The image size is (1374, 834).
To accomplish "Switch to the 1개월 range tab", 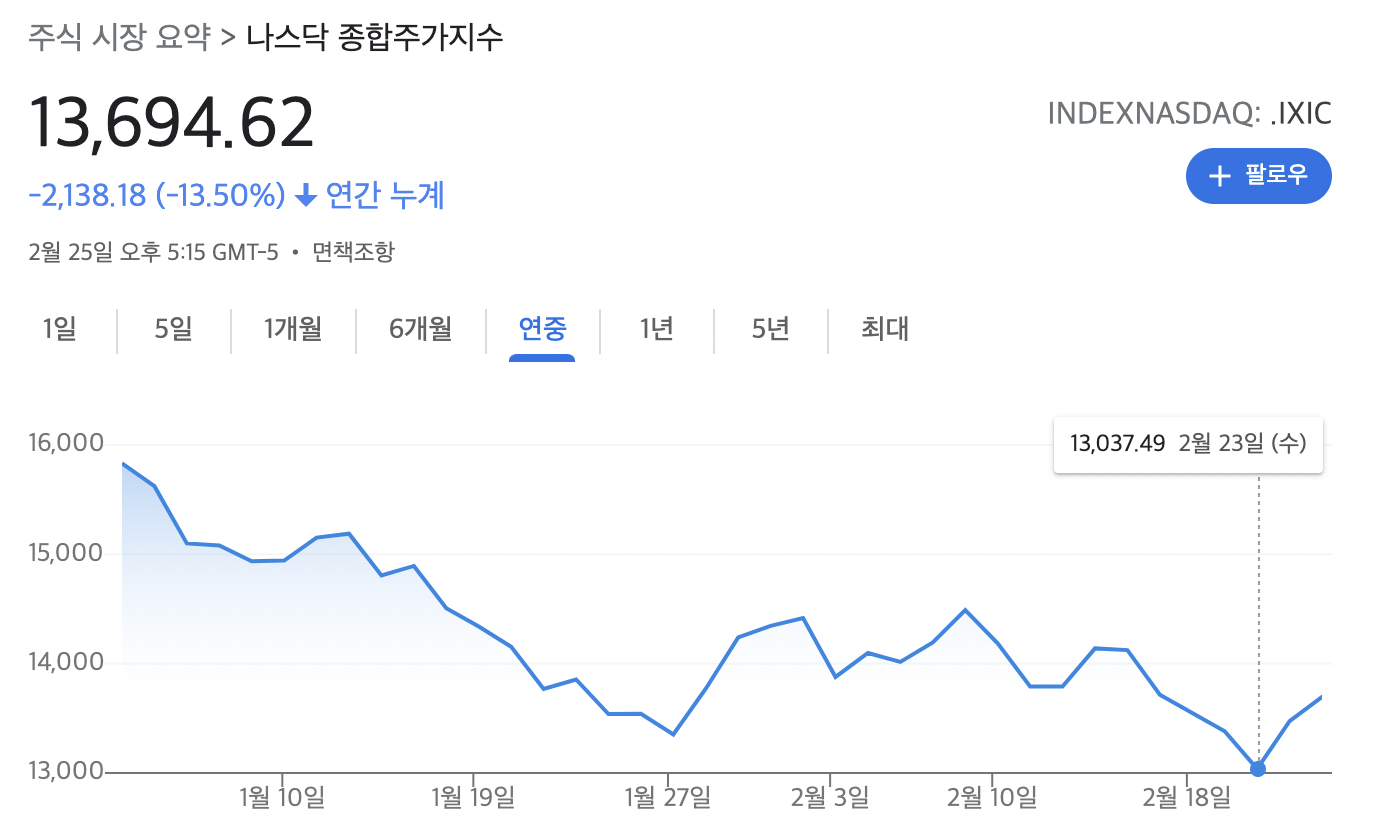I will 293,329.
